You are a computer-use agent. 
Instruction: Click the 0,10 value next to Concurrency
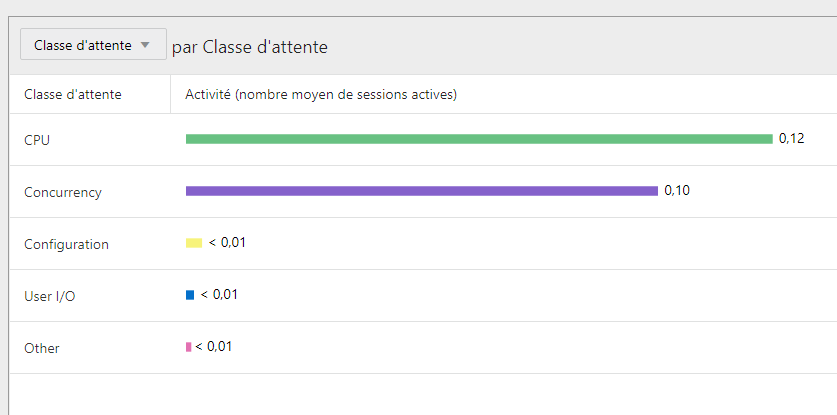tap(677, 191)
